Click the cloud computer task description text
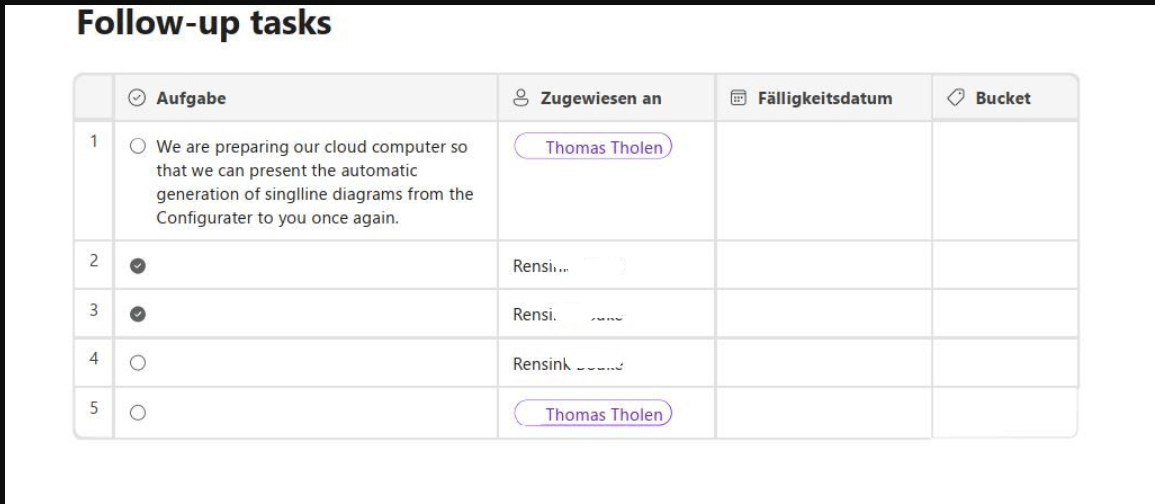1155x504 pixels. click(314, 183)
